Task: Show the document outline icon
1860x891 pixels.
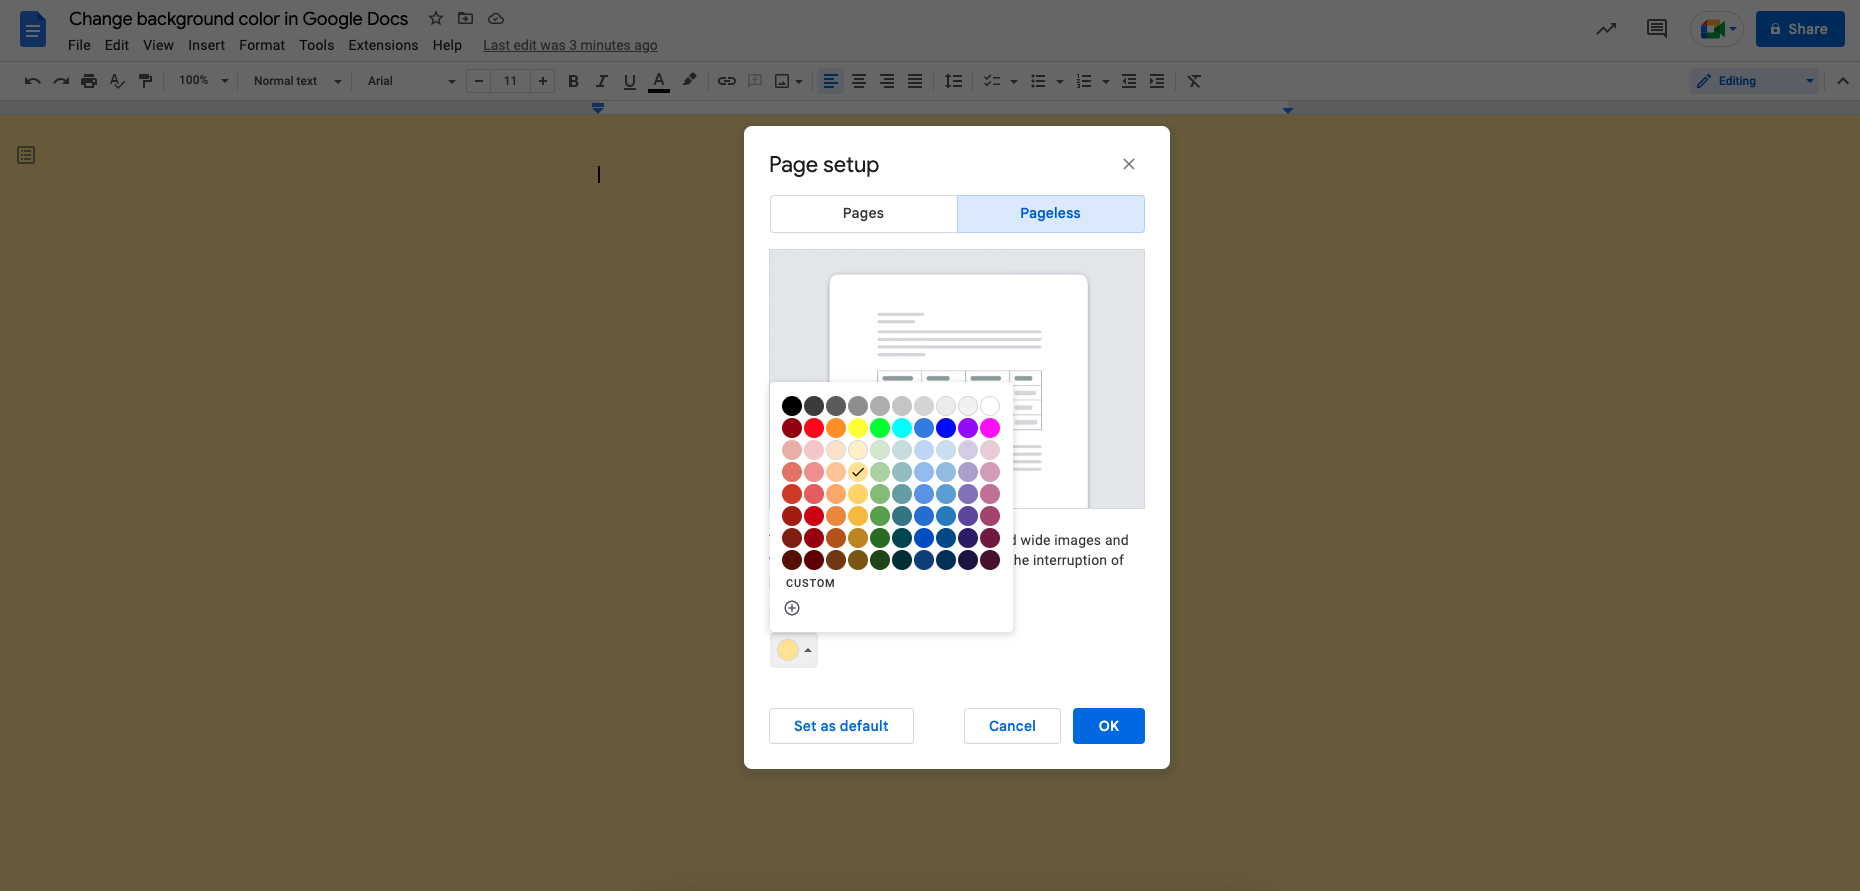Action: [x=26, y=155]
